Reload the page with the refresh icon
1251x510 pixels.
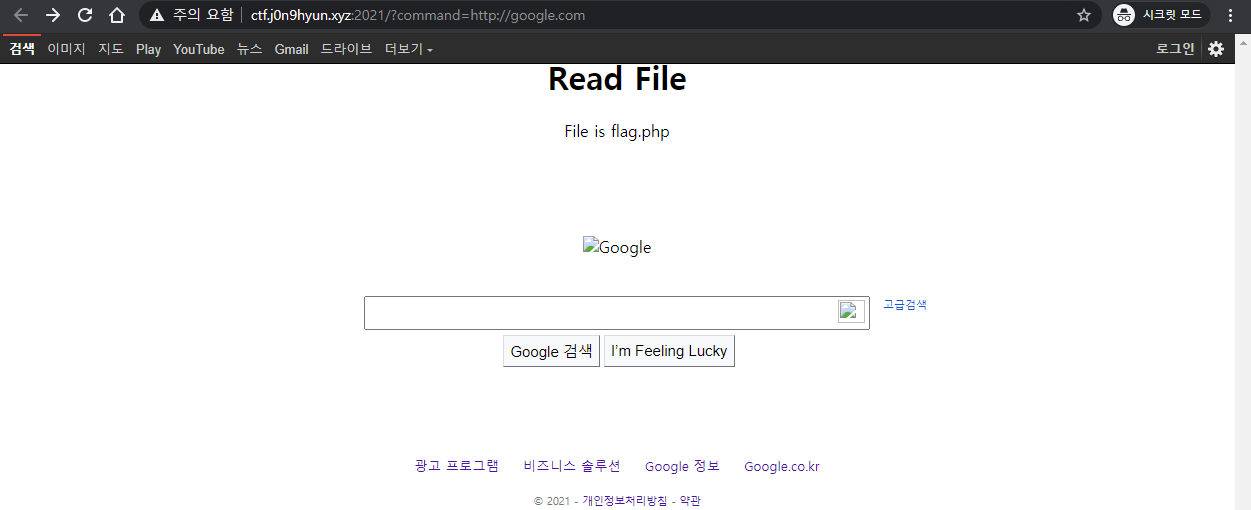point(85,15)
